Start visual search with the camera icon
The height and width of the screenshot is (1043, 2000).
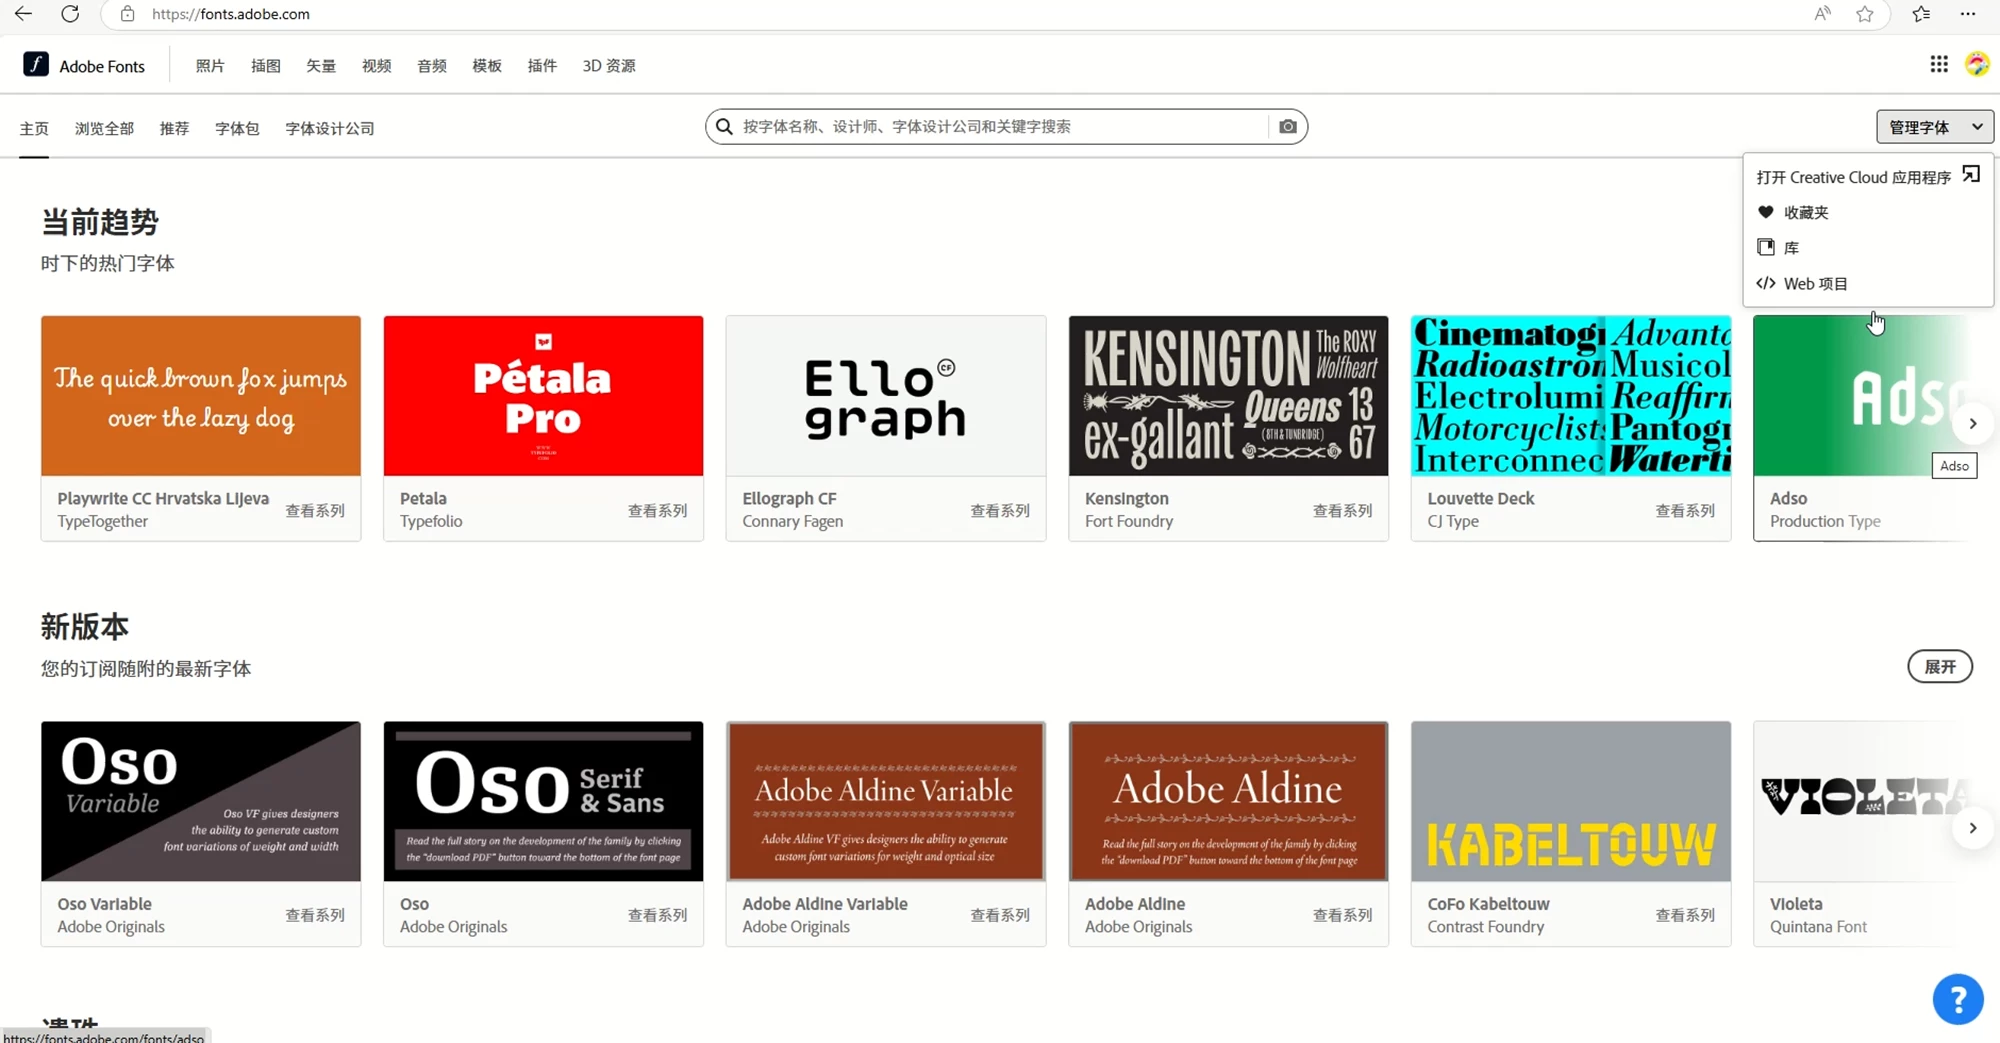[x=1288, y=127]
